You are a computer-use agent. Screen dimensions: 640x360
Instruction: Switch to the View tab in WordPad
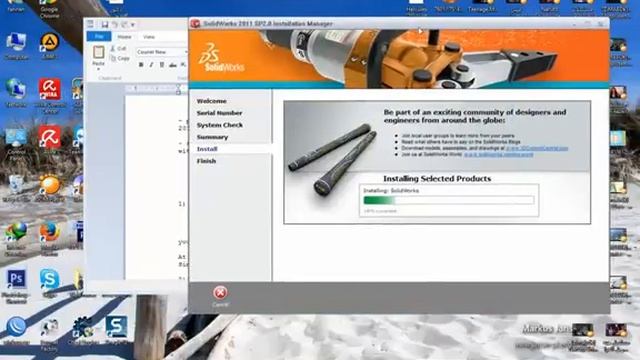149,37
